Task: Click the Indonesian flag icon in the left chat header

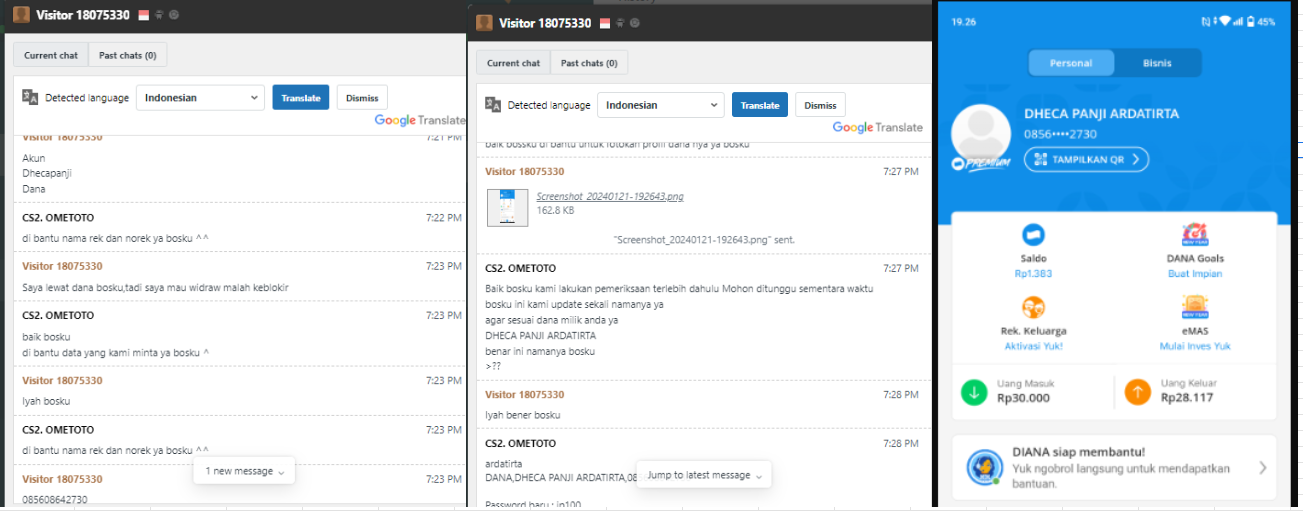Action: pos(143,15)
